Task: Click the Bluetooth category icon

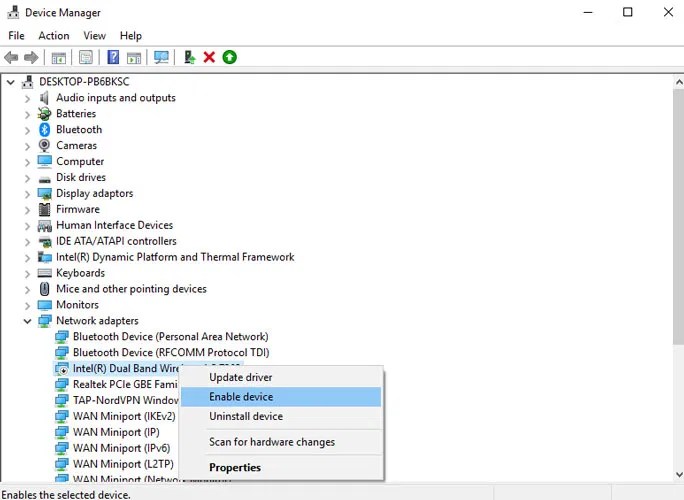Action: pyautogui.click(x=44, y=130)
